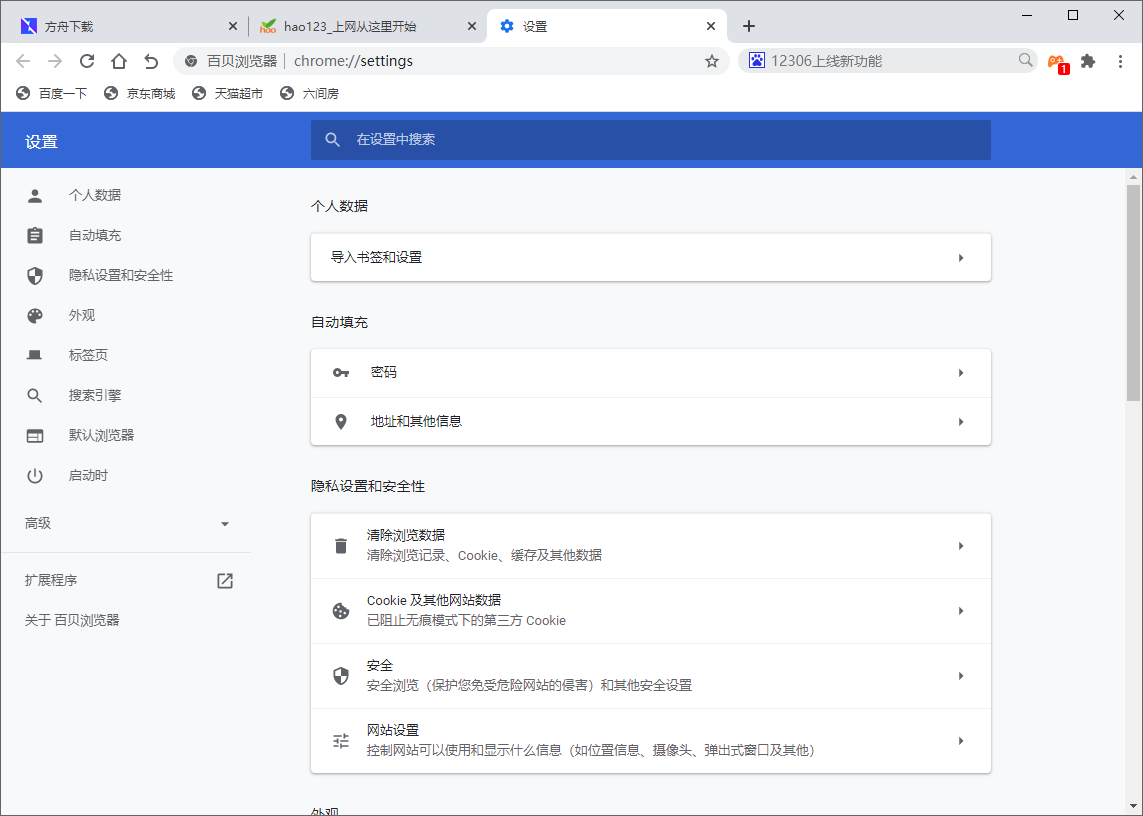Click the power icon beside 启动时

pyautogui.click(x=35, y=476)
